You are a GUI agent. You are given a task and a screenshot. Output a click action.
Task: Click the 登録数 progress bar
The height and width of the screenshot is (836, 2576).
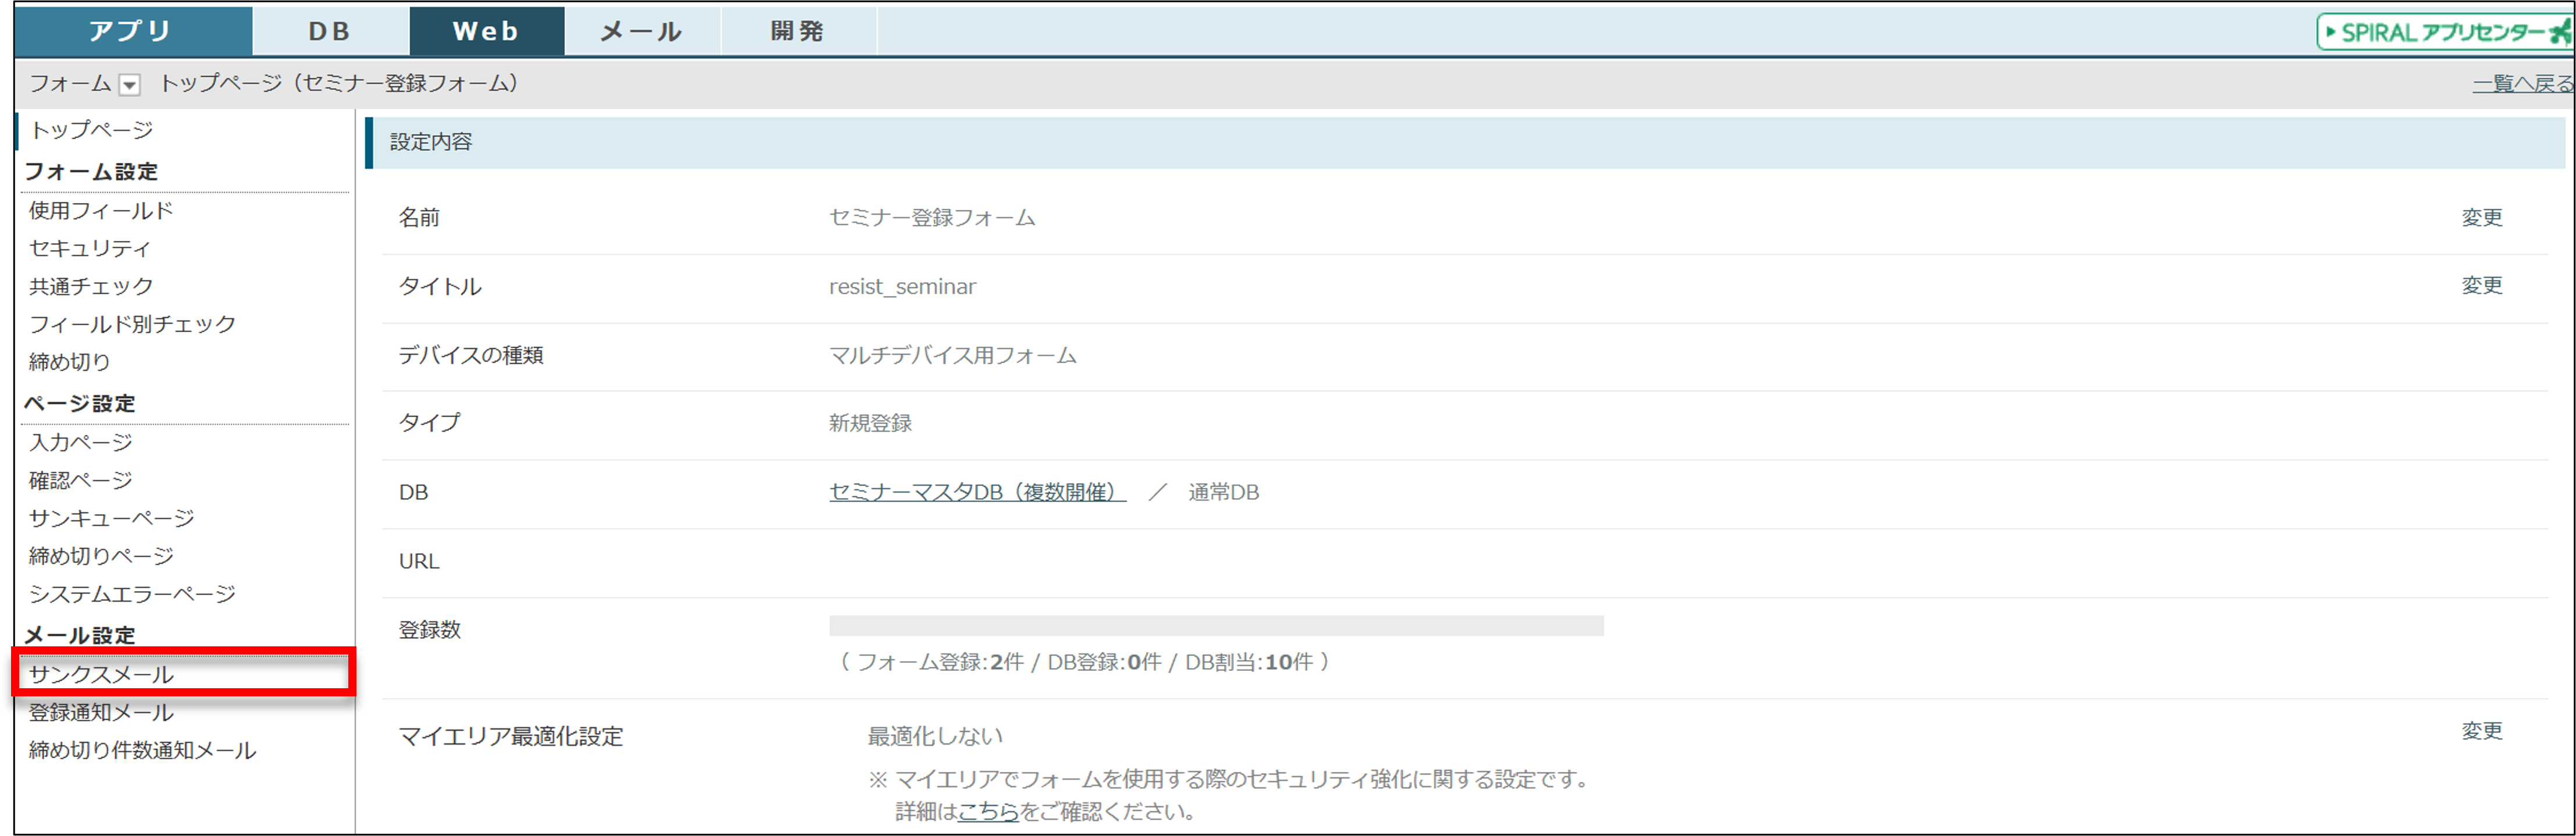1215,626
